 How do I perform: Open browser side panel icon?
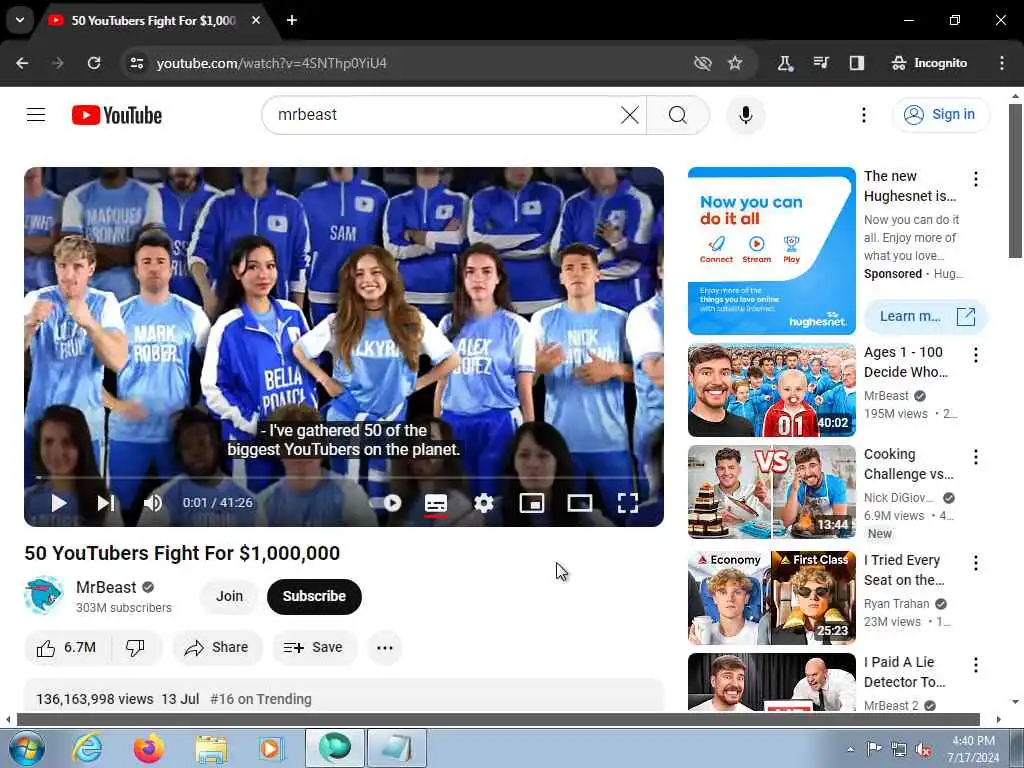coord(857,63)
